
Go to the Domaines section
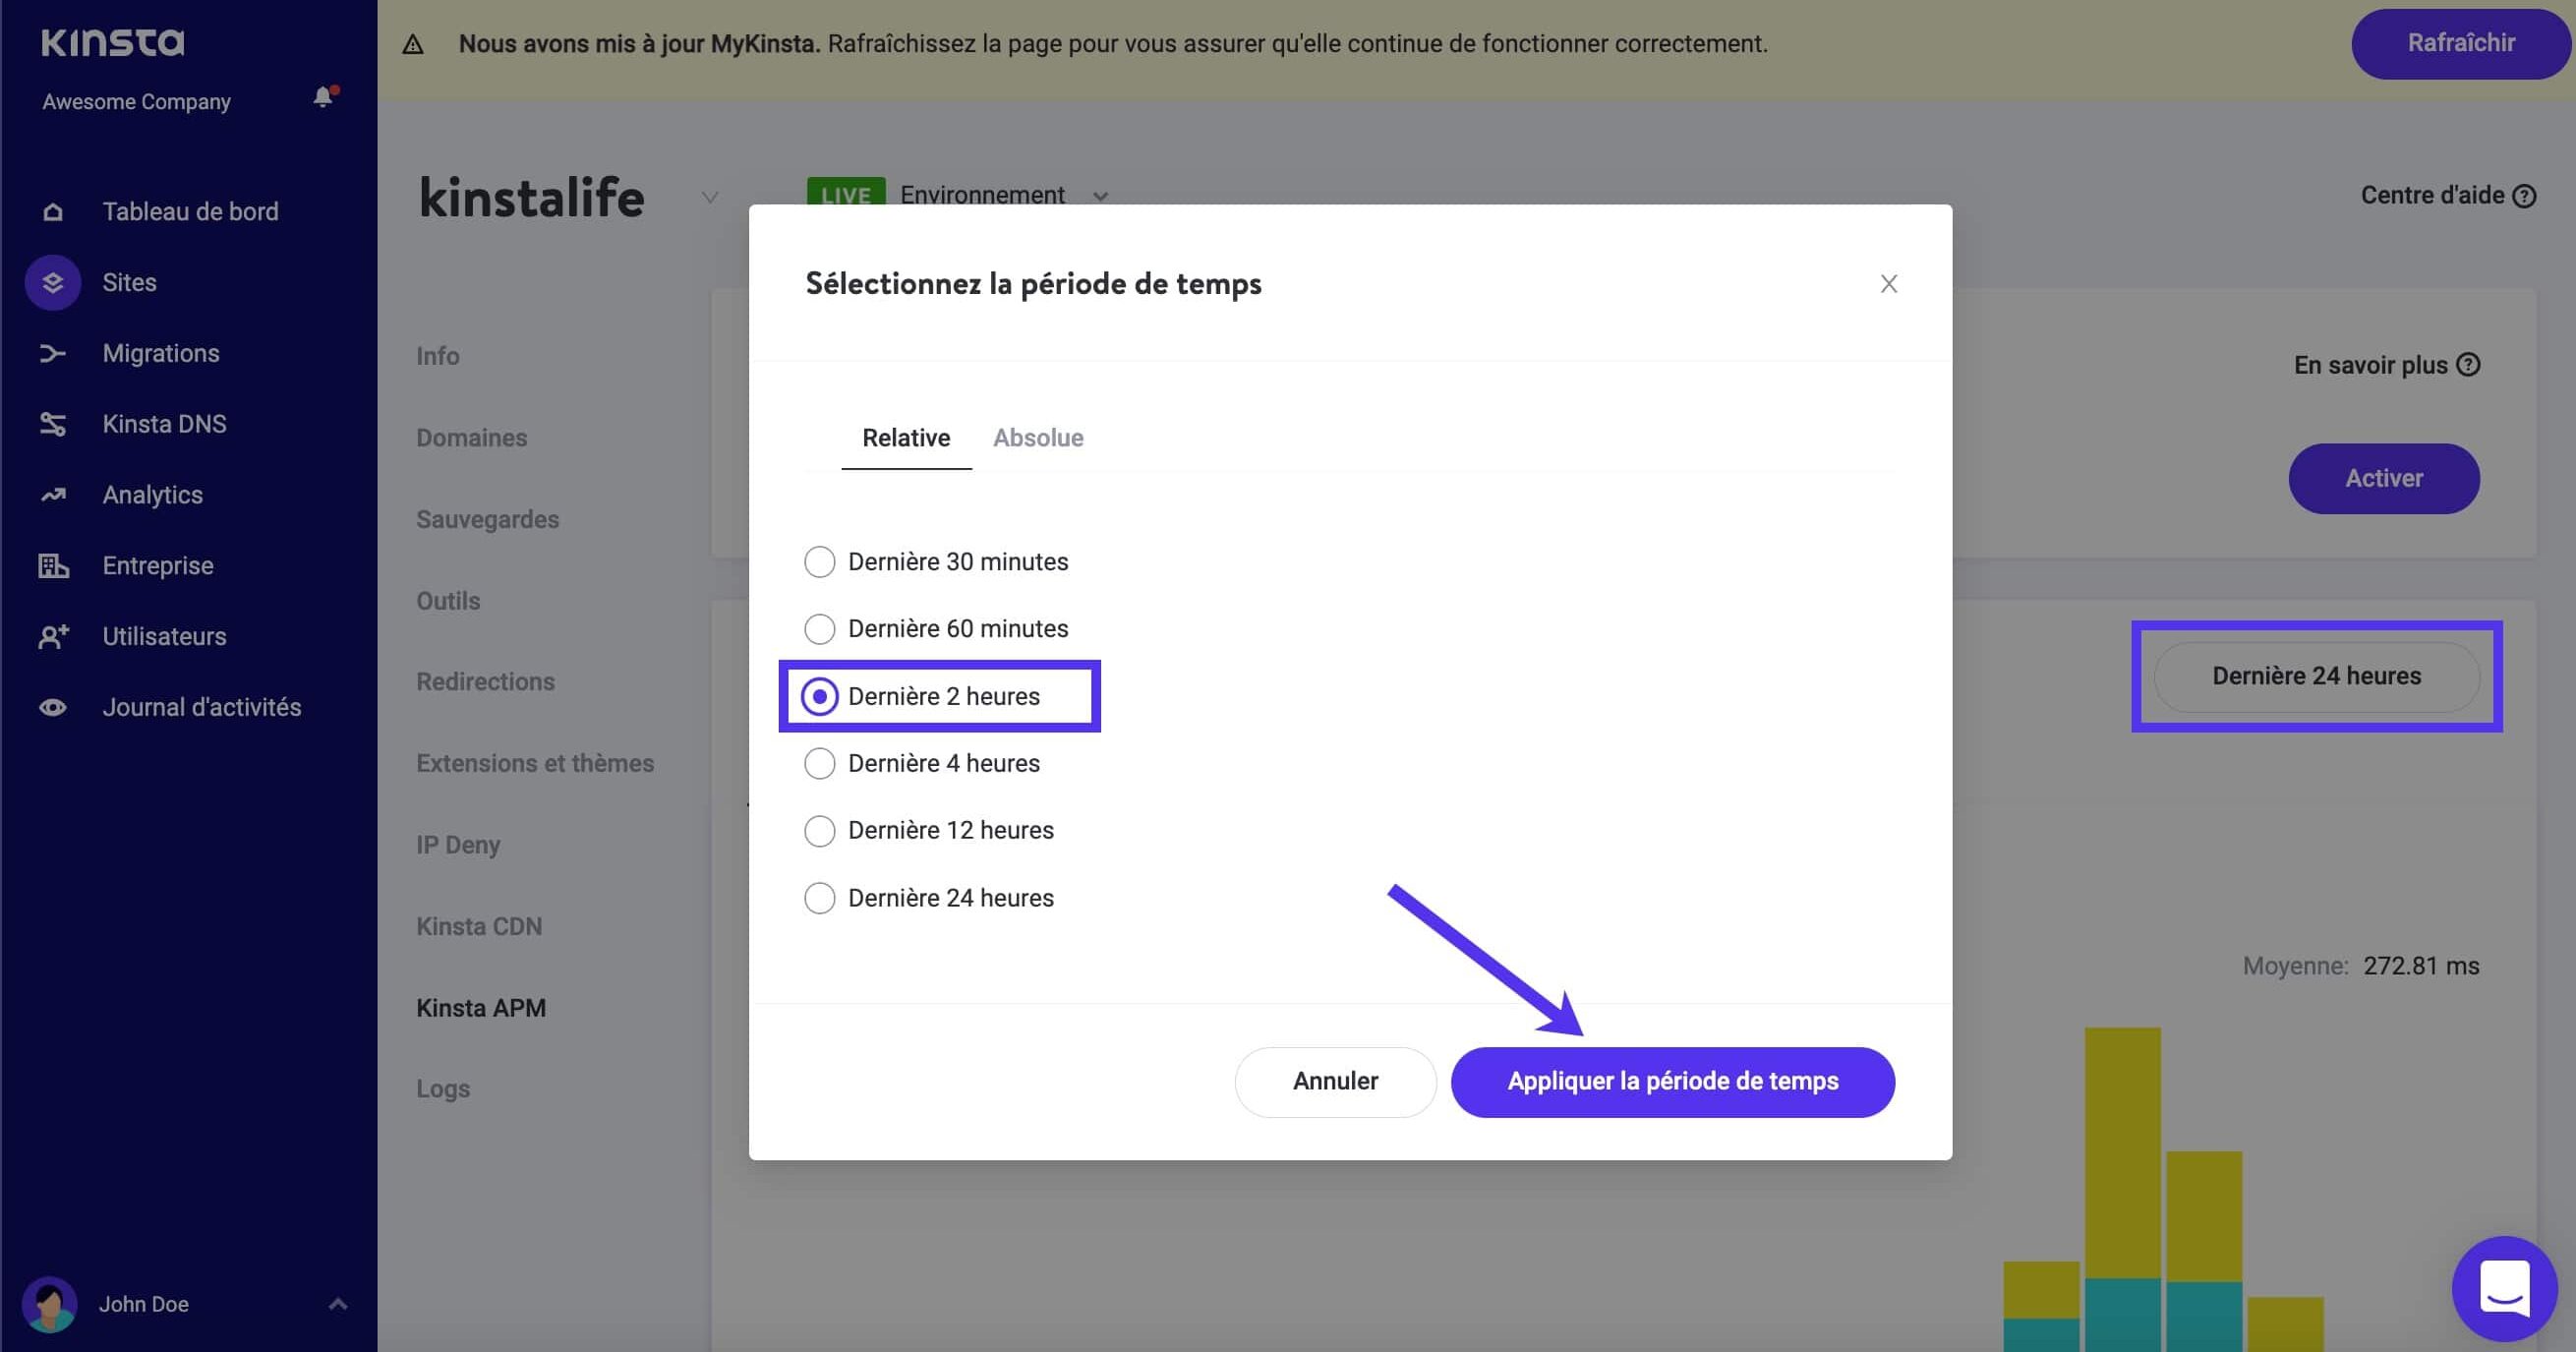[471, 438]
